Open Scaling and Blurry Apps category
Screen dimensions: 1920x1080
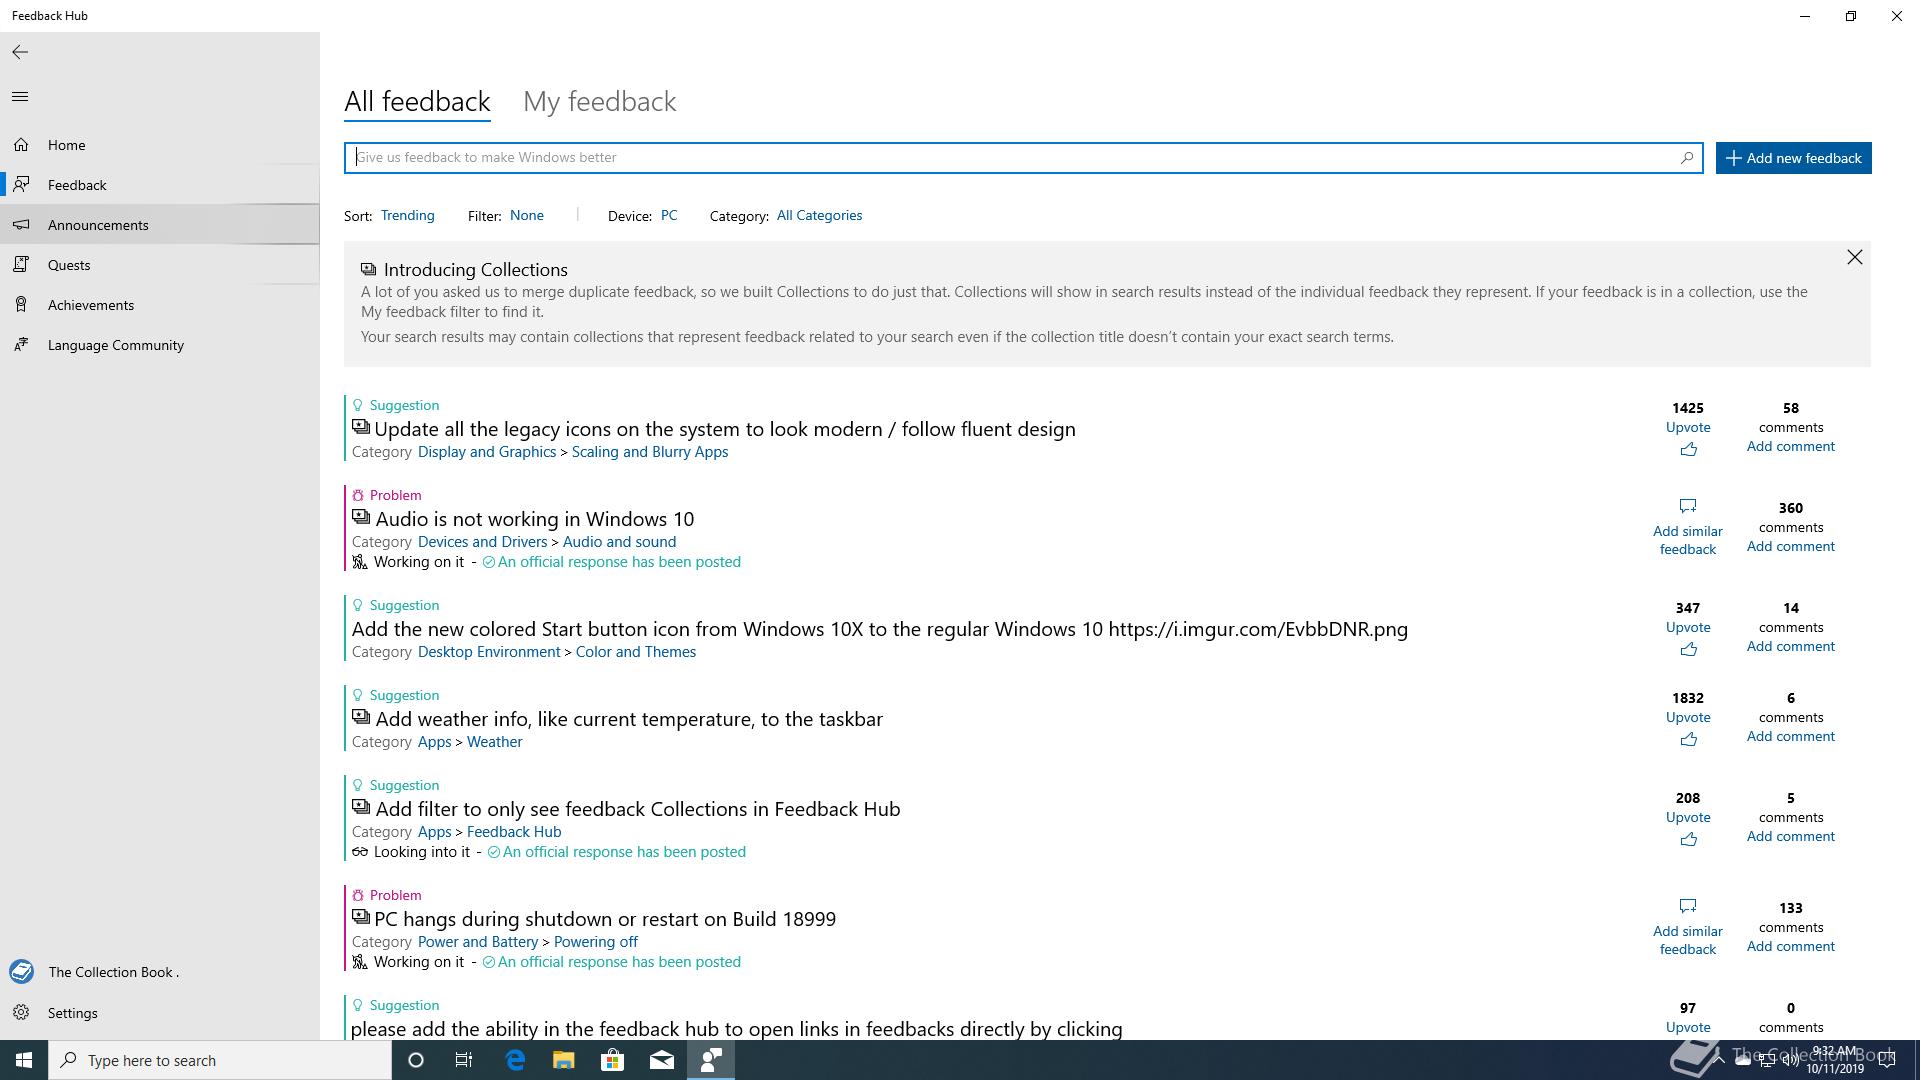coord(650,452)
